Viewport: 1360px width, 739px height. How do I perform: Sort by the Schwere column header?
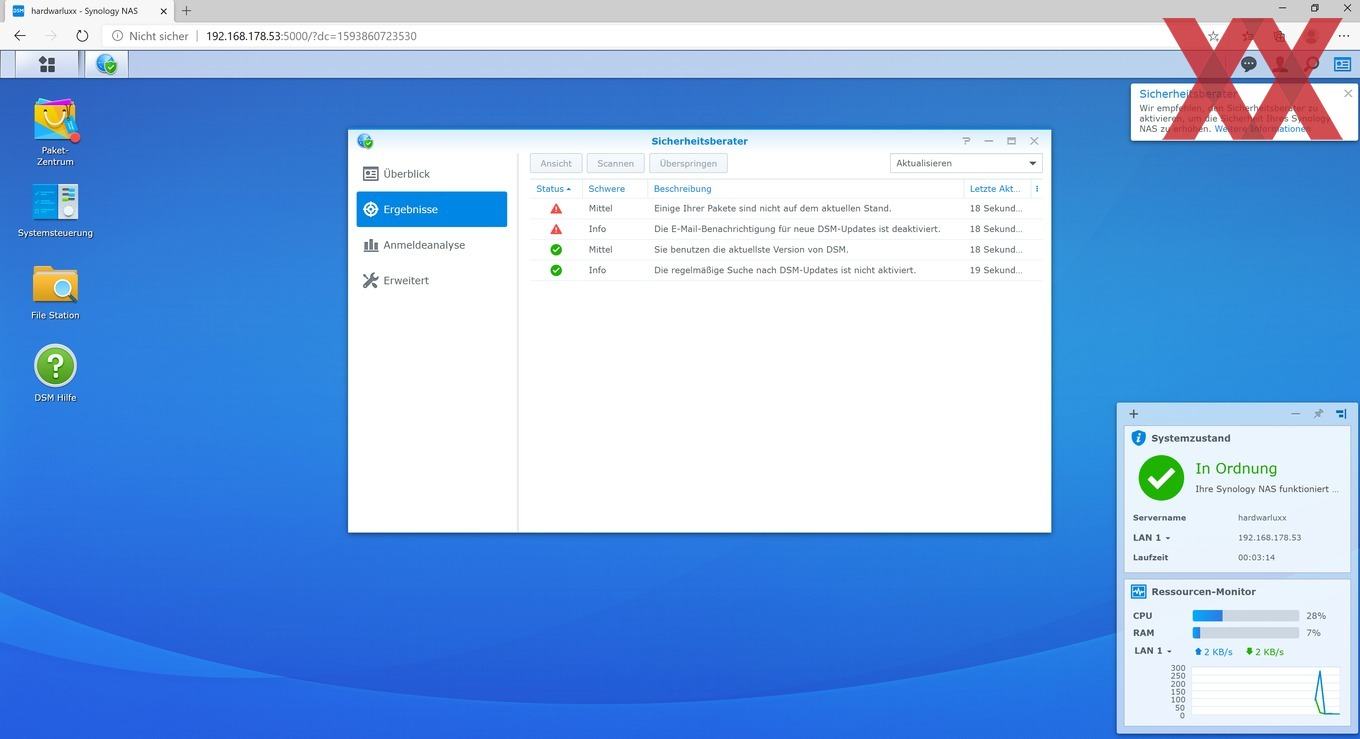coord(614,188)
